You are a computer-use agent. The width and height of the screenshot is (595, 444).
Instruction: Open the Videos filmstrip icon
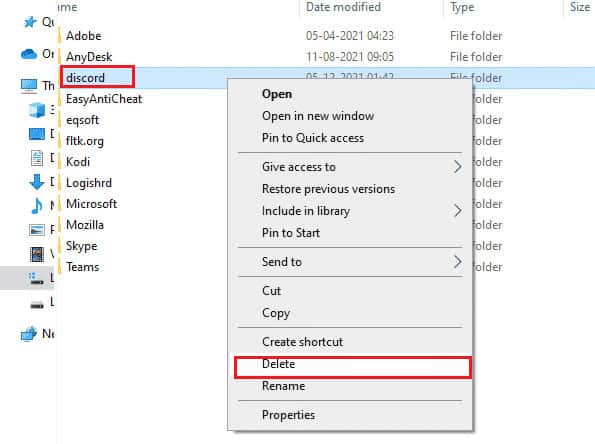coord(37,254)
